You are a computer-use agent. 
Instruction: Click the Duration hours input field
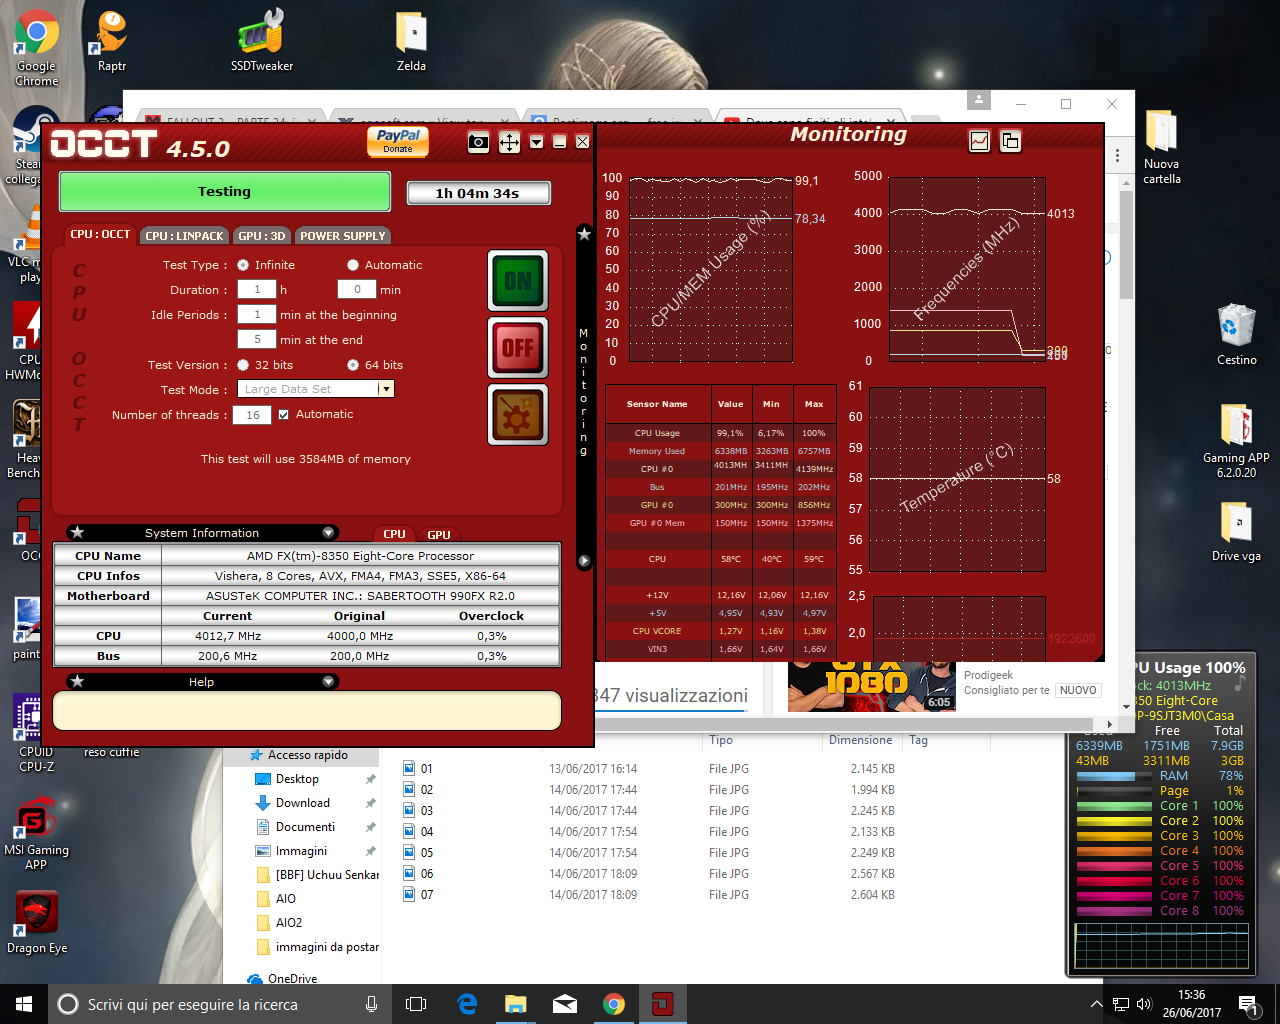pos(257,289)
